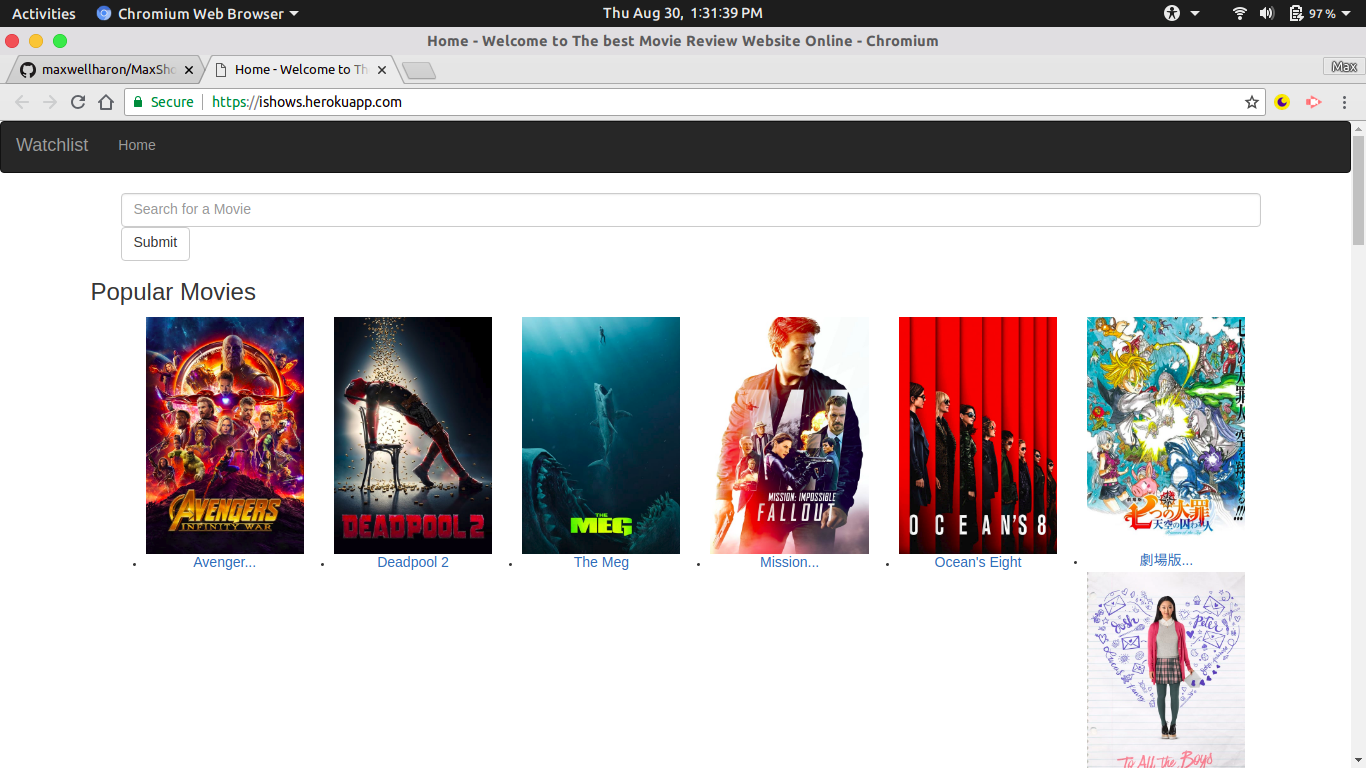Click the page vertical scrollbar thumb

tap(1358, 190)
